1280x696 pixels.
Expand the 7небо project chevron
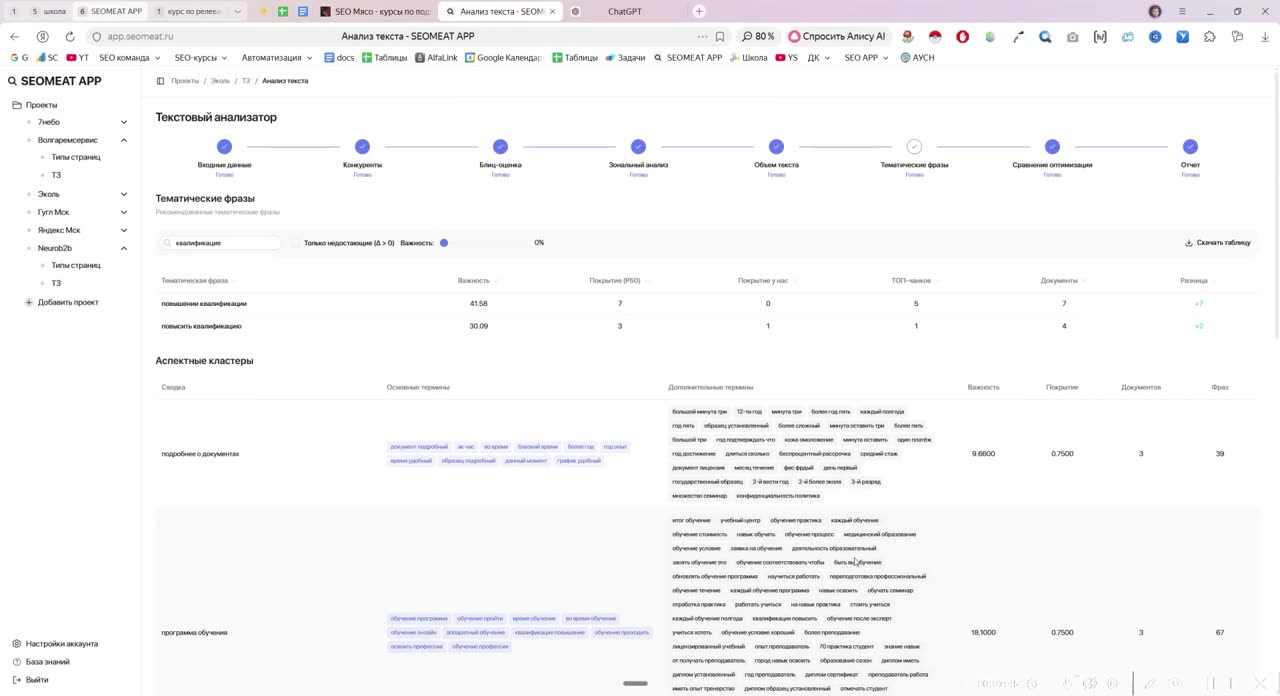124,122
